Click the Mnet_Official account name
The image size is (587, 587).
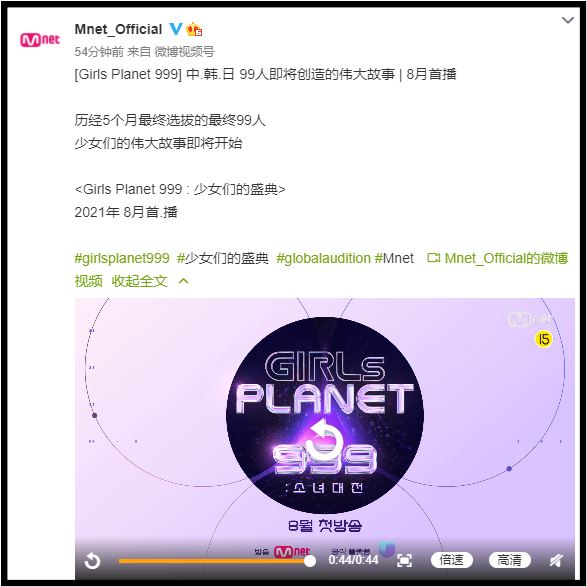(x=118, y=29)
